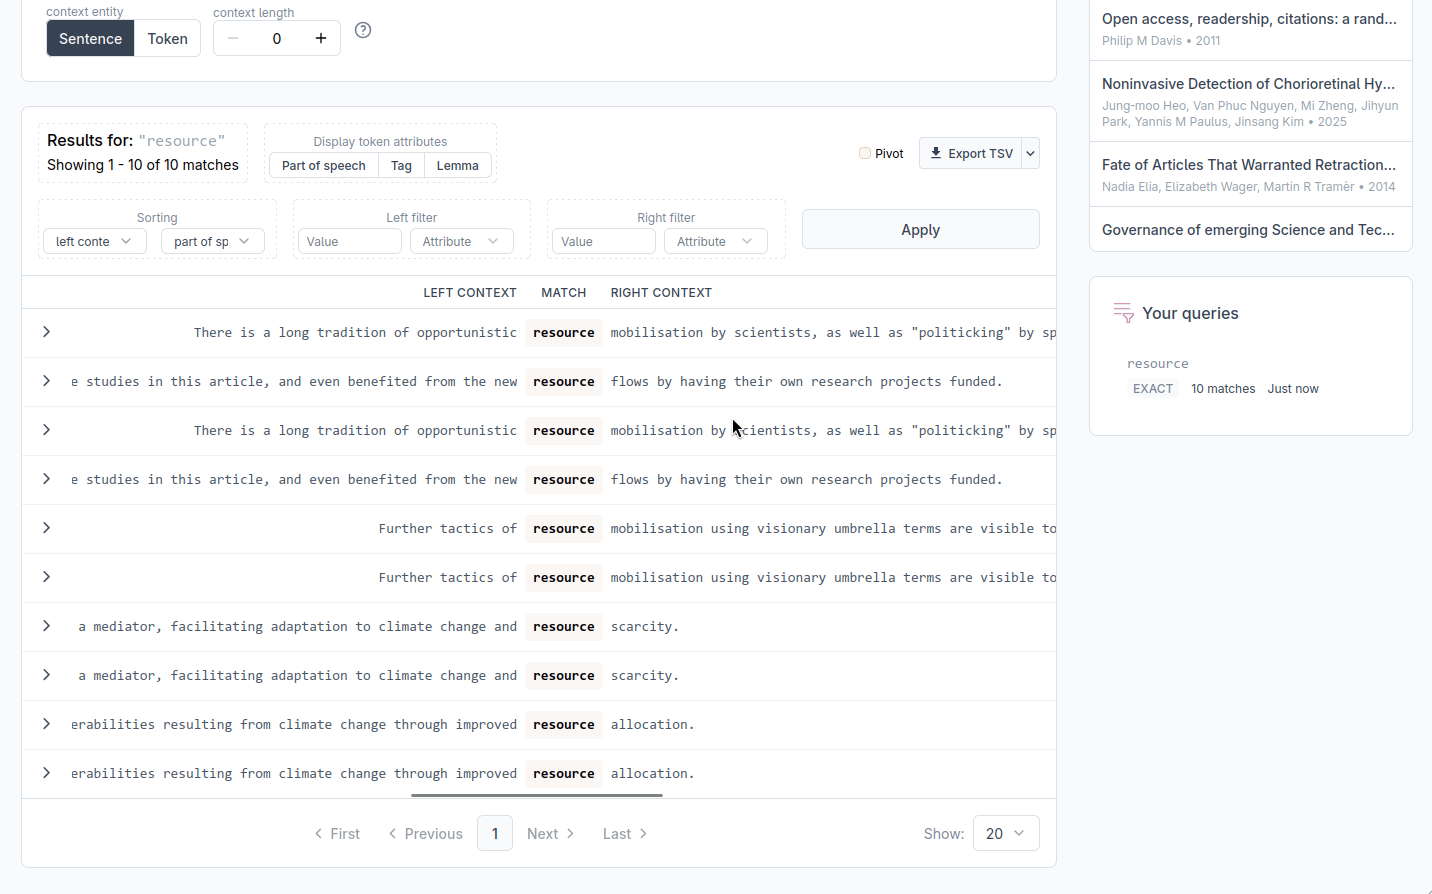Open the Show 20 results dropdown
The image size is (1432, 894).
[x=1005, y=833]
